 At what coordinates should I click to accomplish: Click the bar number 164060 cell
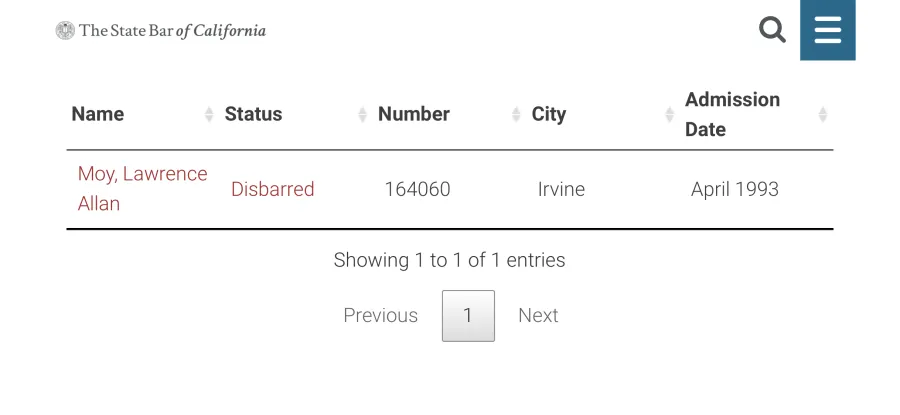tap(417, 189)
